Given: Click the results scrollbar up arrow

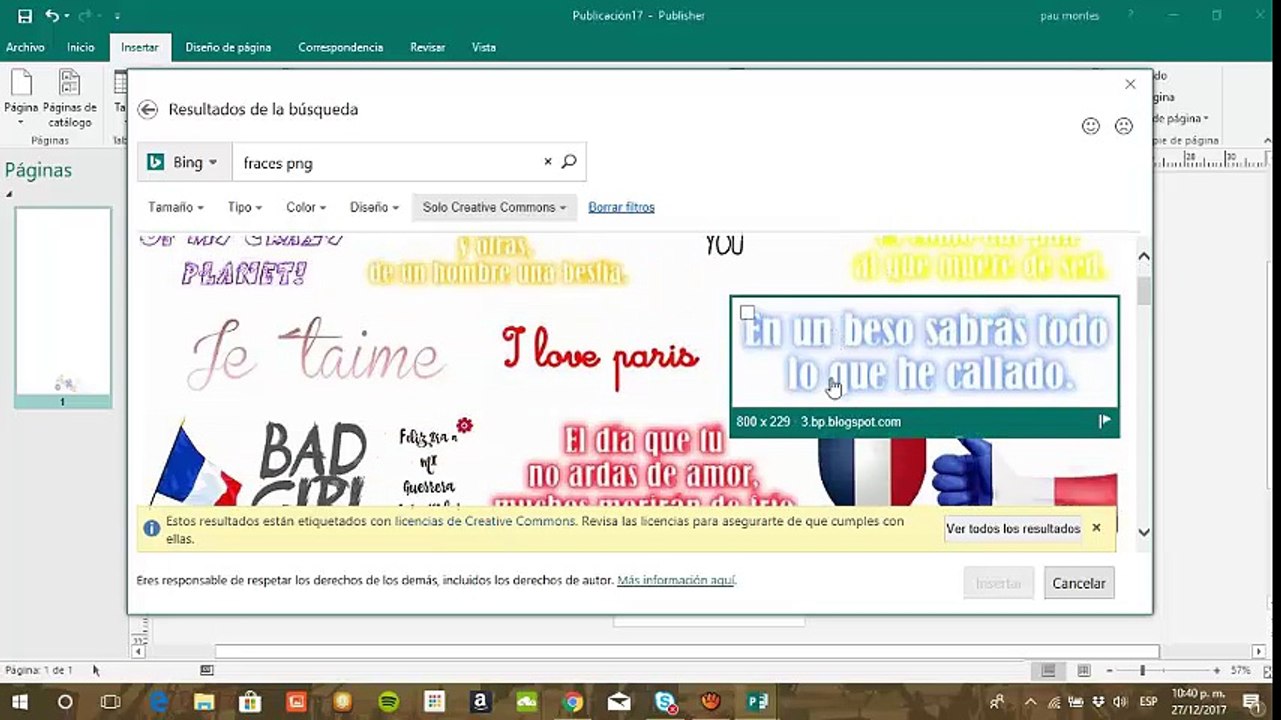Looking at the screenshot, I should [x=1144, y=257].
